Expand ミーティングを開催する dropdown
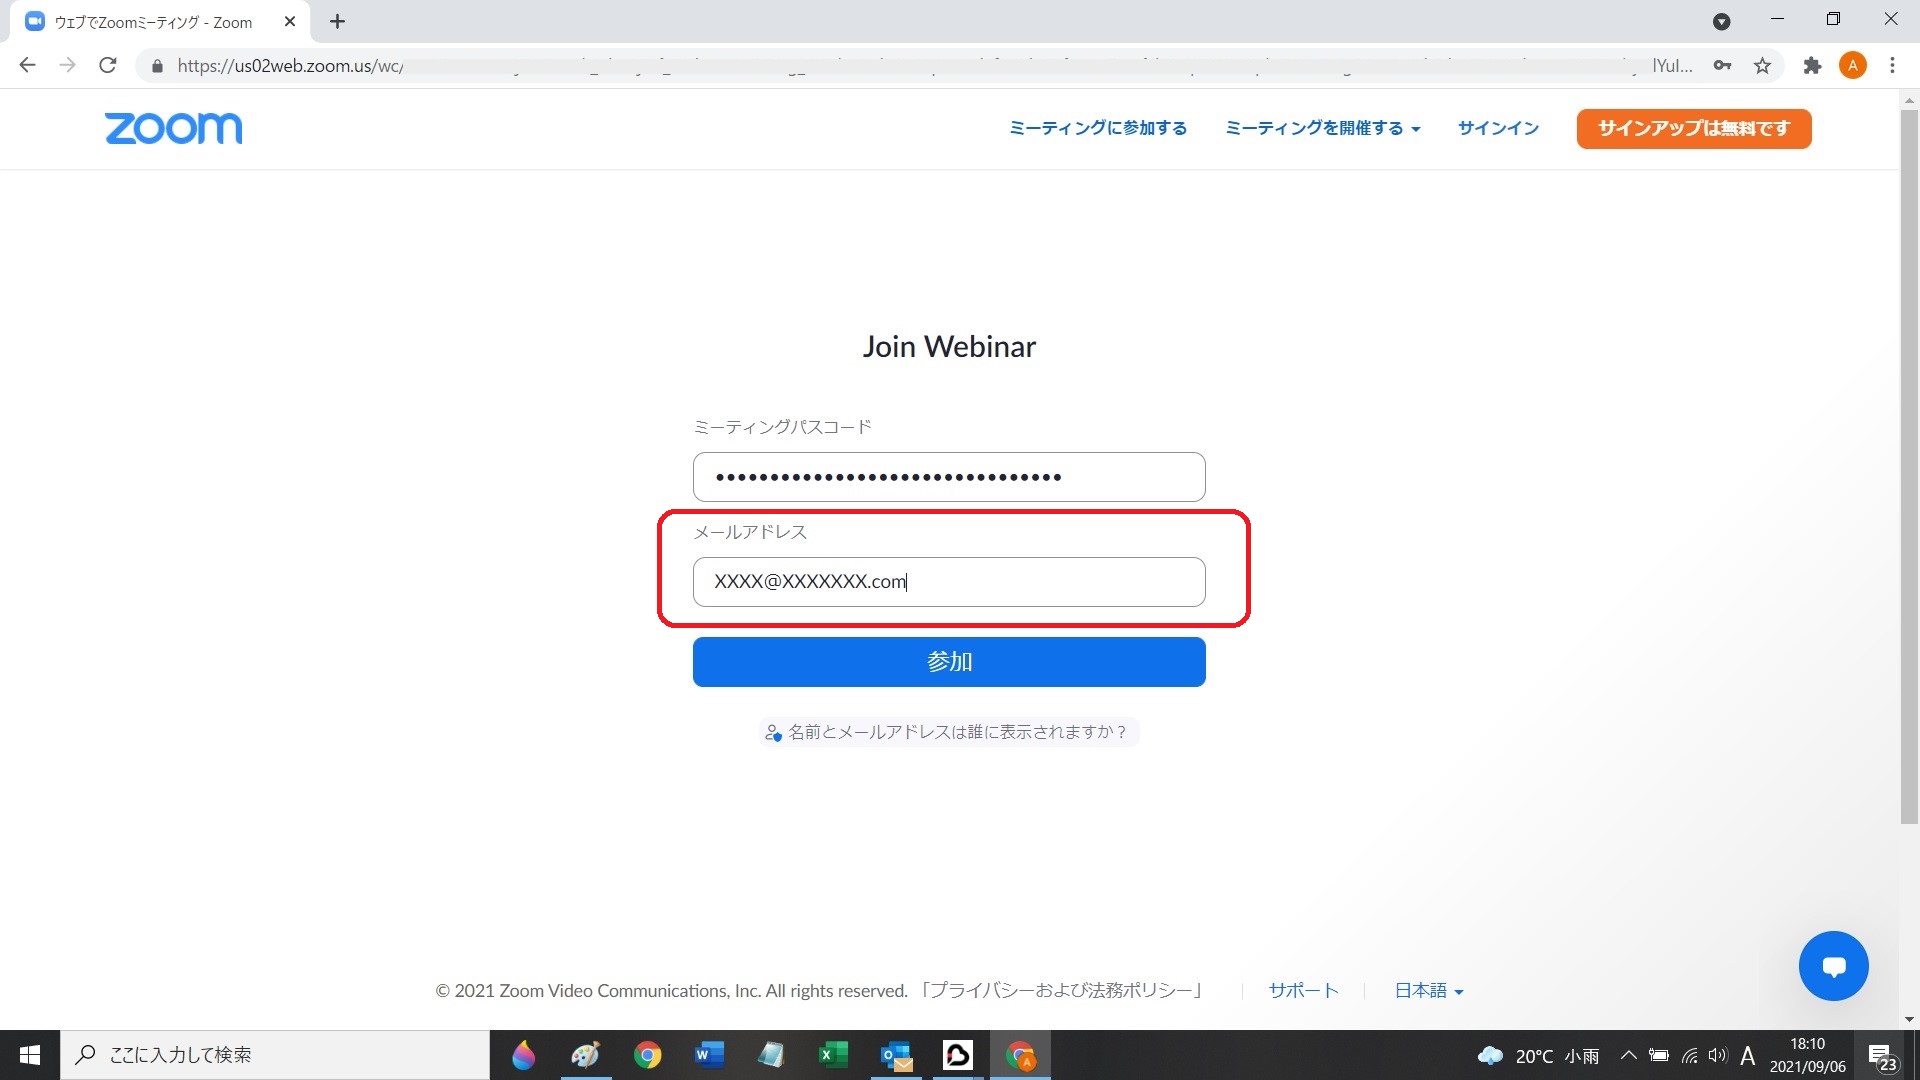The width and height of the screenshot is (1920, 1080). [1322, 128]
